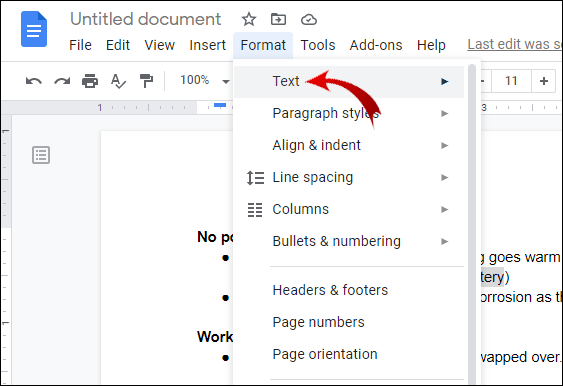Run spelling and grammar check
Screen dimensions: 563x386
pos(118,81)
